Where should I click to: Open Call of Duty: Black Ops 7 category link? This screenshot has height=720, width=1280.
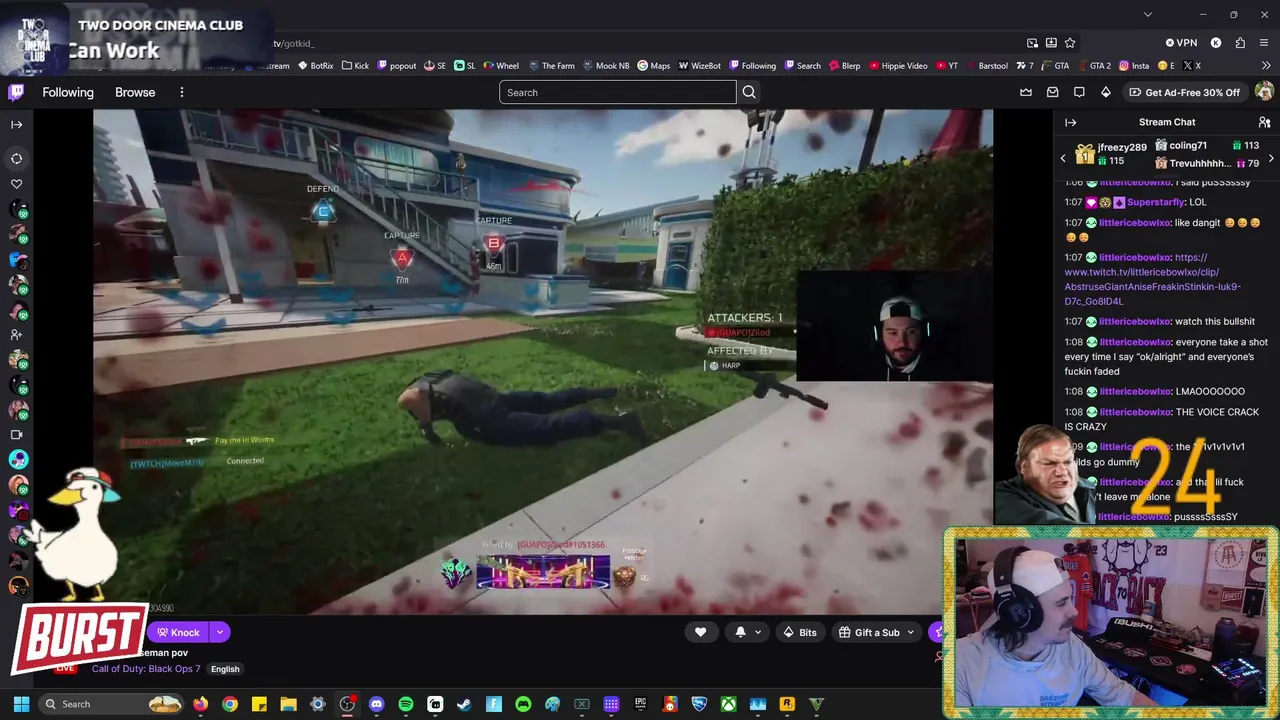point(146,669)
